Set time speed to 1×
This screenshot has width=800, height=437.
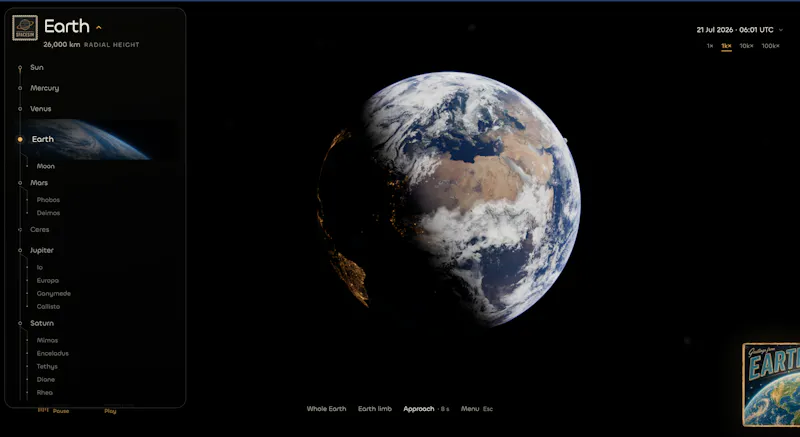(x=710, y=46)
